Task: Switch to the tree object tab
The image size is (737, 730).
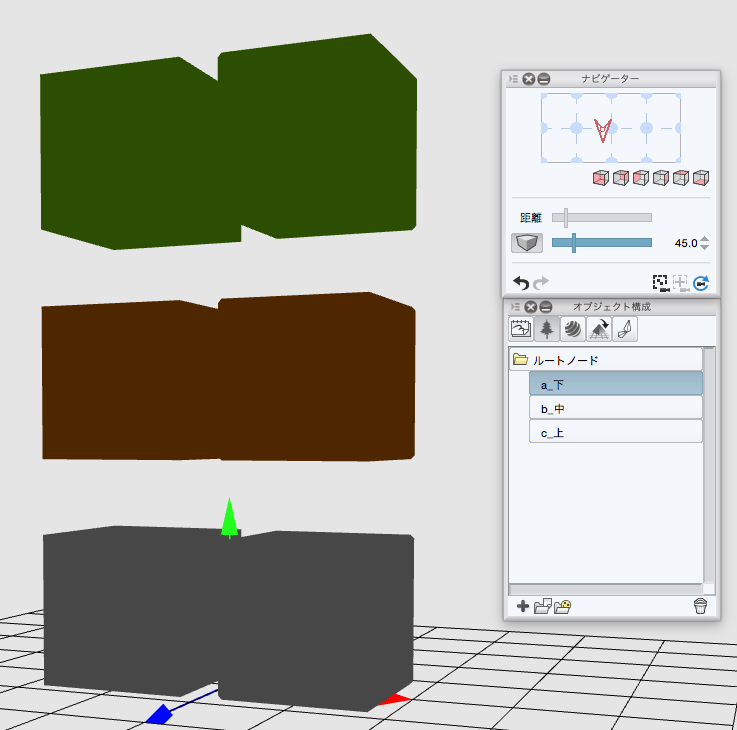Action: coord(547,328)
